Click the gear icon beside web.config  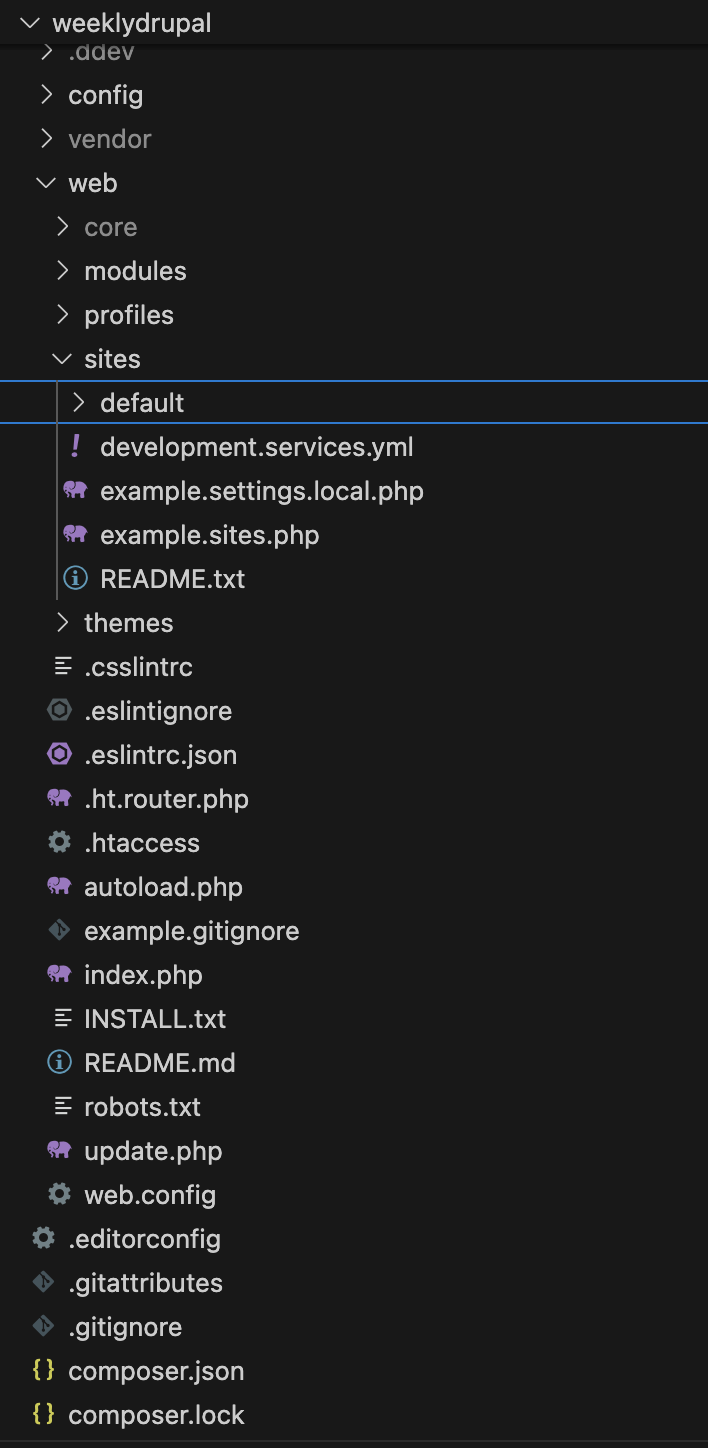click(59, 1195)
